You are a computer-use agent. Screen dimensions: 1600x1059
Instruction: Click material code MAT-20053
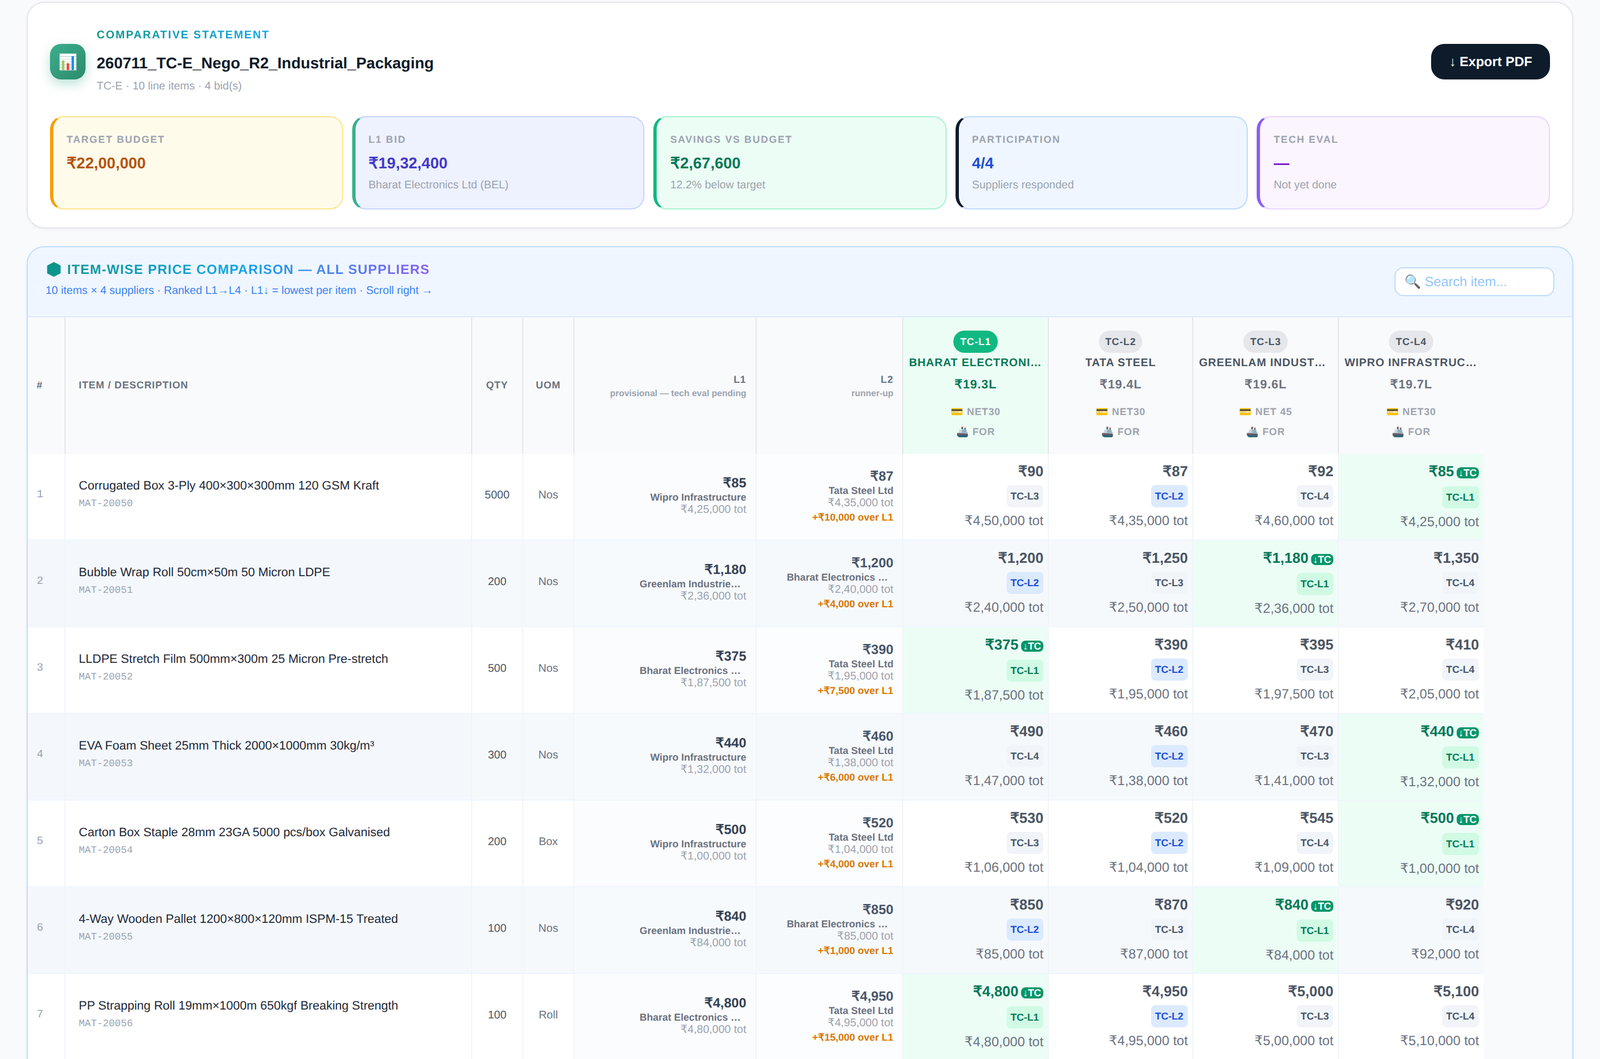click(106, 763)
